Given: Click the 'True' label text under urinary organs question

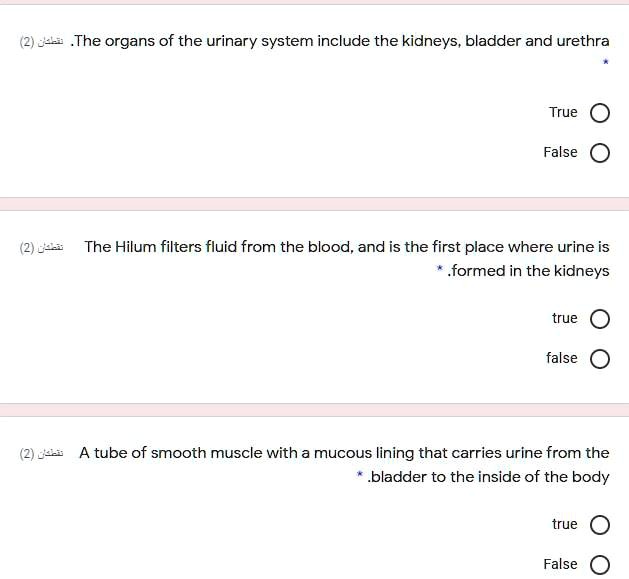Looking at the screenshot, I should [563, 112].
